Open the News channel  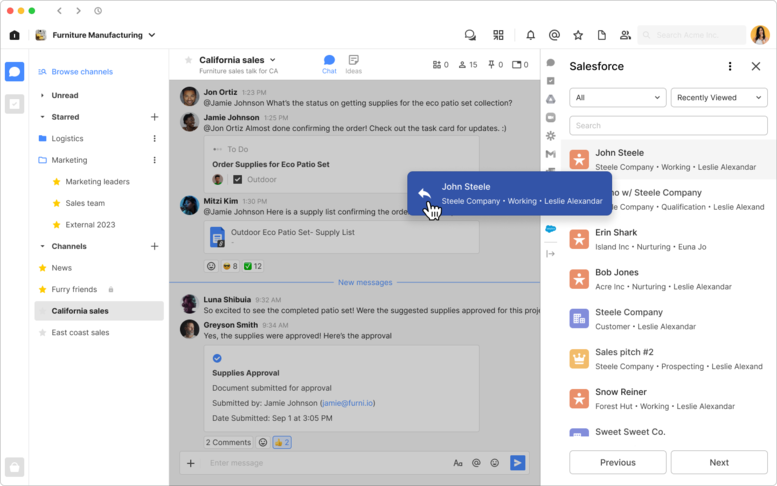(x=61, y=268)
